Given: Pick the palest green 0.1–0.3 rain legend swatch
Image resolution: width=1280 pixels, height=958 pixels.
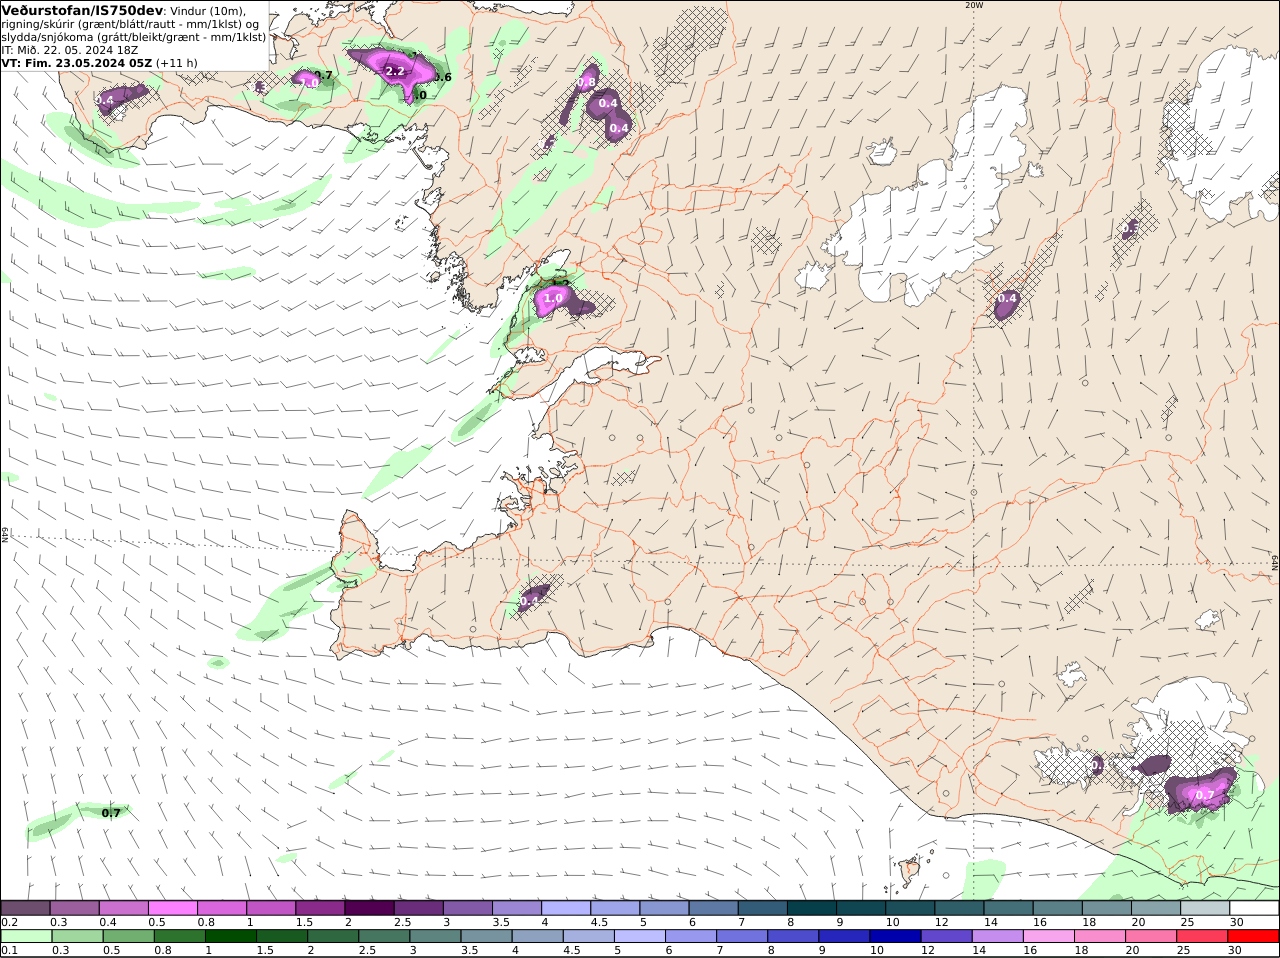Looking at the screenshot, I should pyautogui.click(x=25, y=937).
